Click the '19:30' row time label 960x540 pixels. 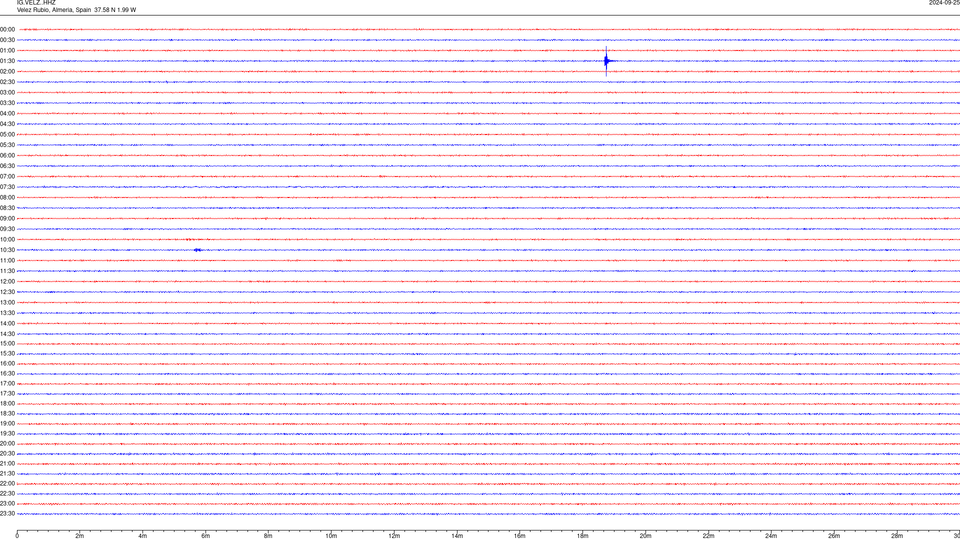click(7, 433)
